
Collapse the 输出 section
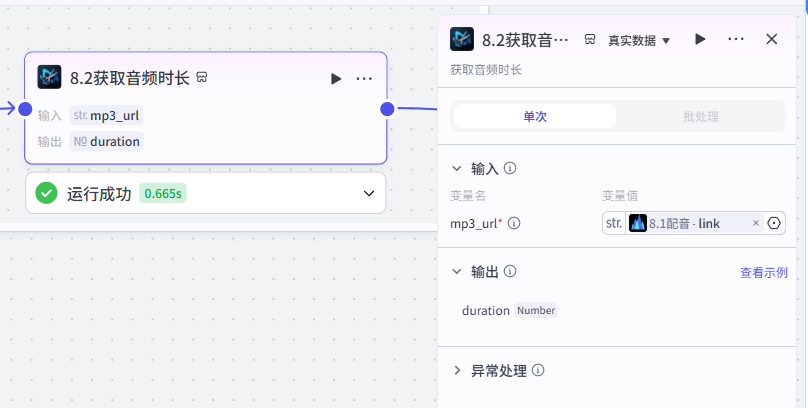pos(457,271)
